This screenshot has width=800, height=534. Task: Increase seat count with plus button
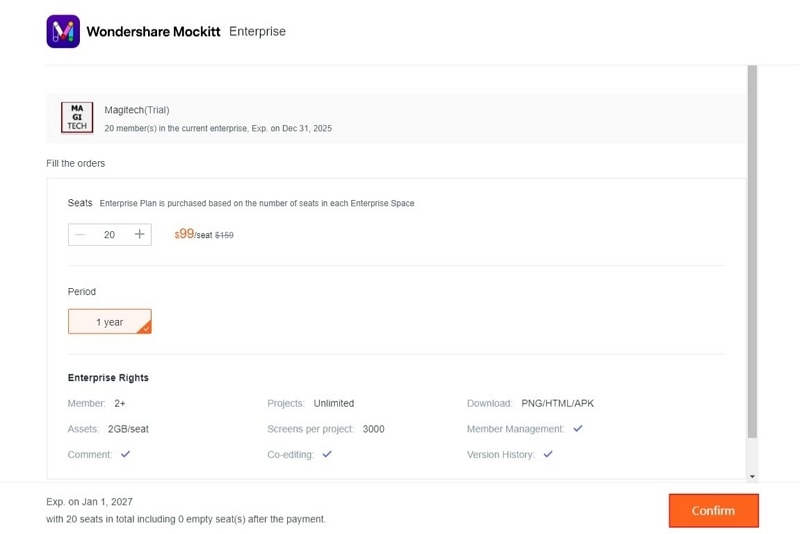139,234
